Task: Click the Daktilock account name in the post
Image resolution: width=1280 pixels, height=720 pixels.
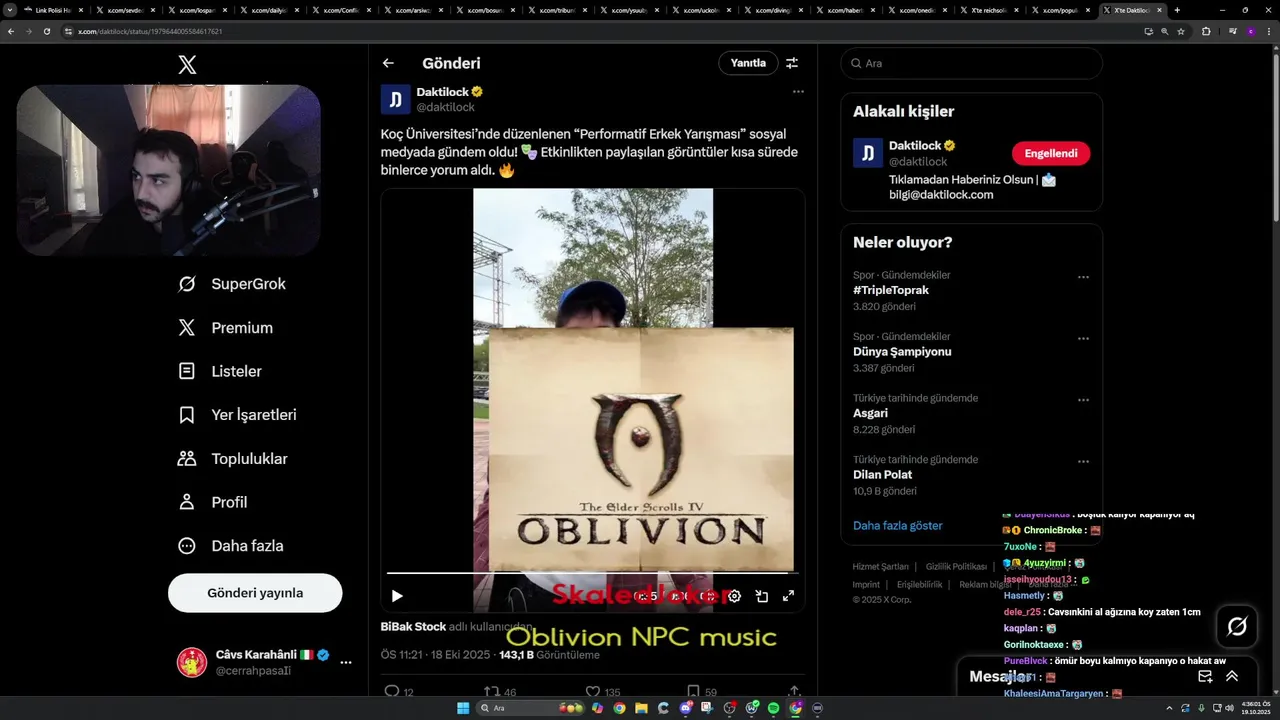Action: coord(443,91)
